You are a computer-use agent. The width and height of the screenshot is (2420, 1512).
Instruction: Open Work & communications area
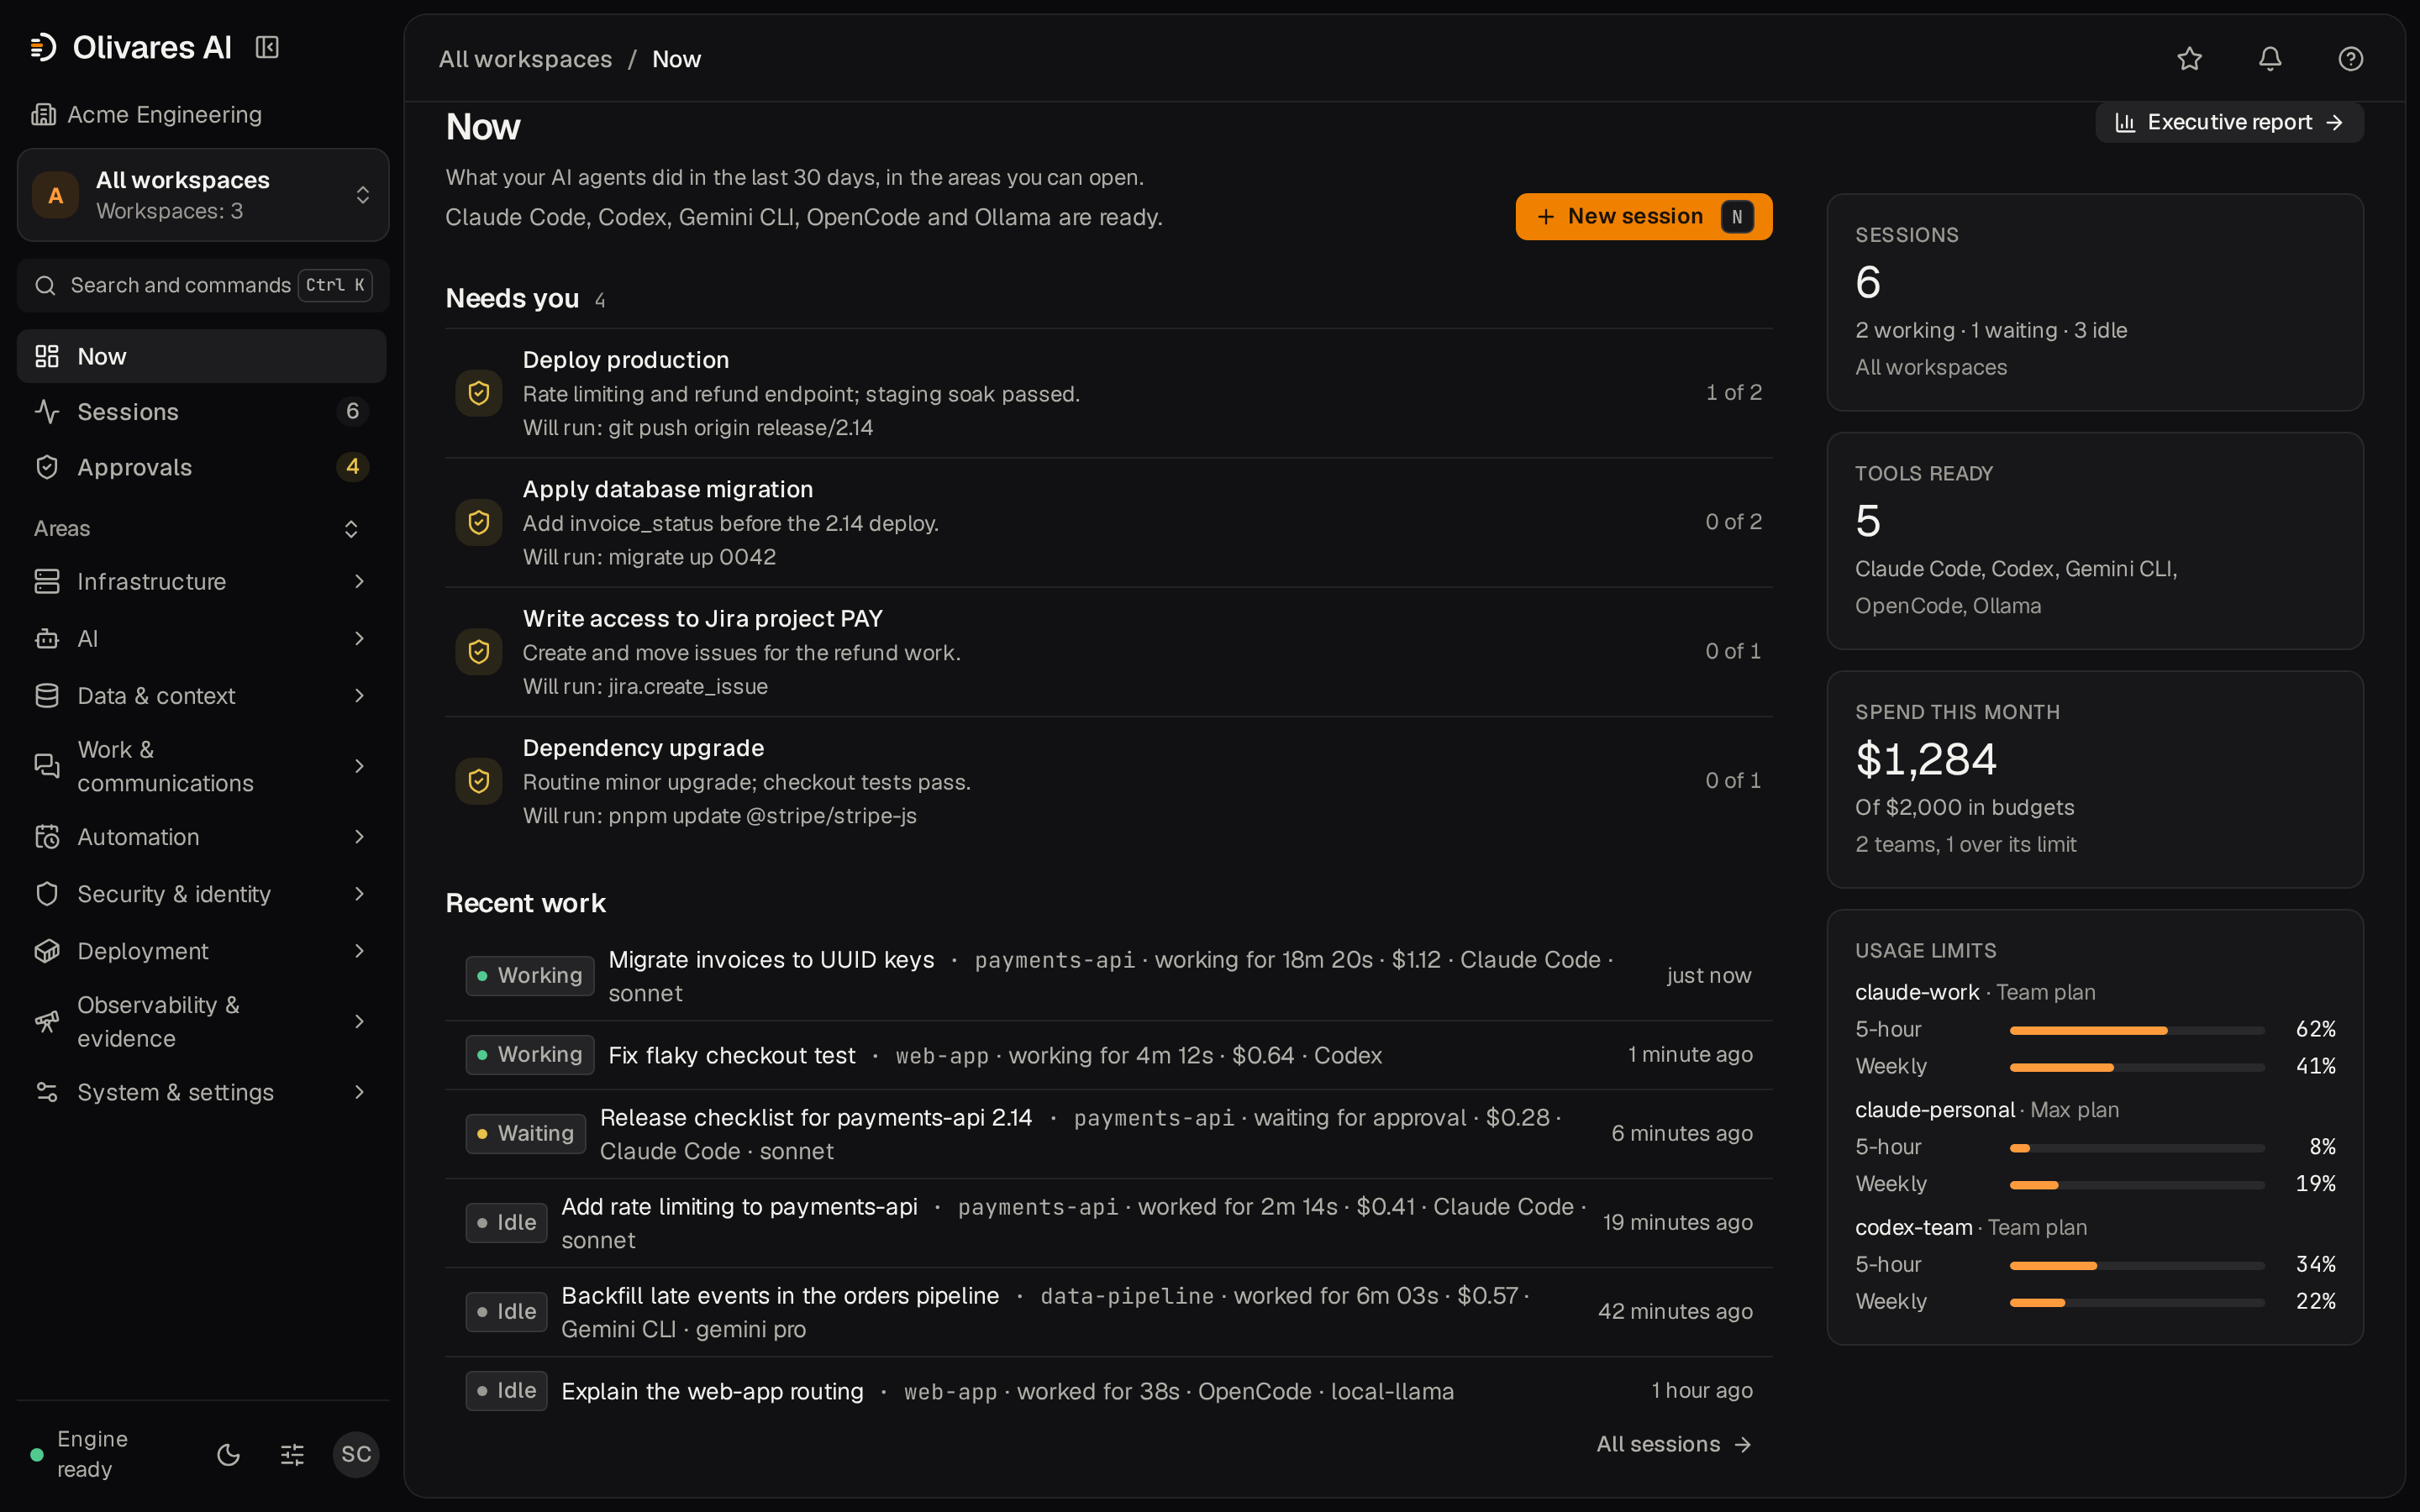click(x=202, y=766)
